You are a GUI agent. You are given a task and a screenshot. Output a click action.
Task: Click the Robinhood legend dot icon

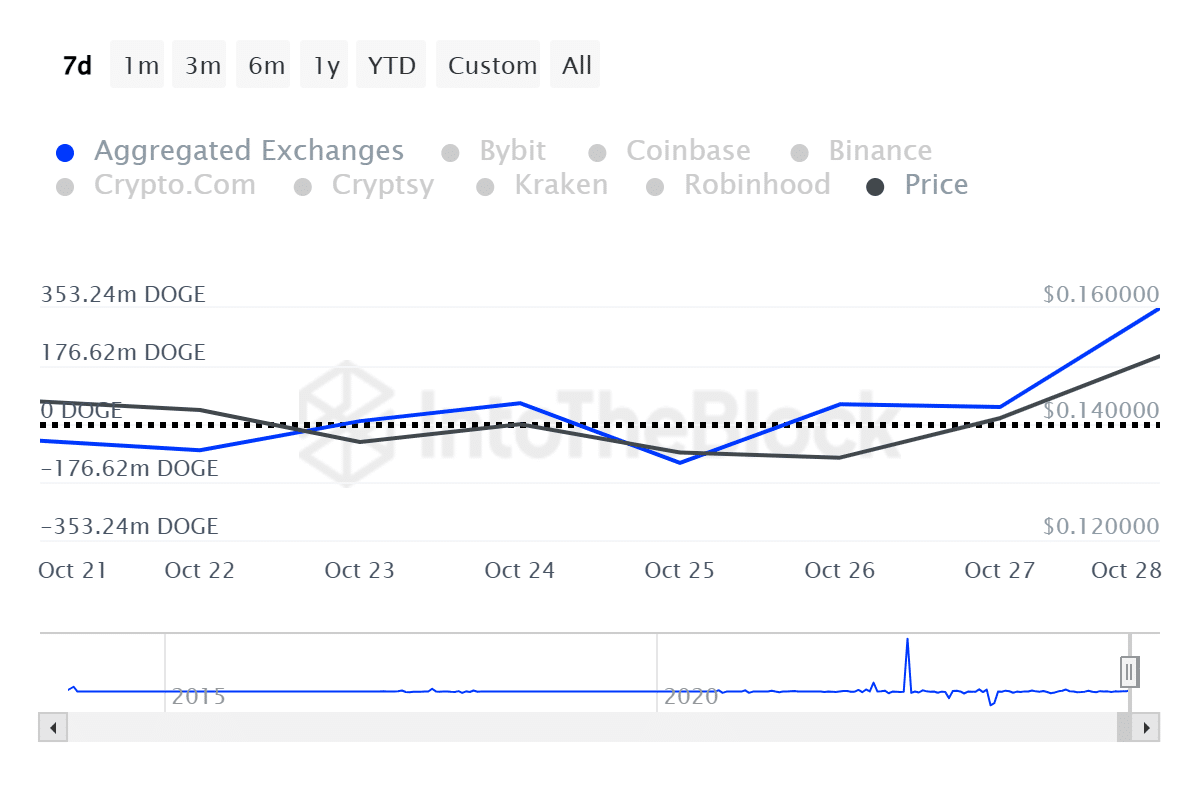[655, 186]
